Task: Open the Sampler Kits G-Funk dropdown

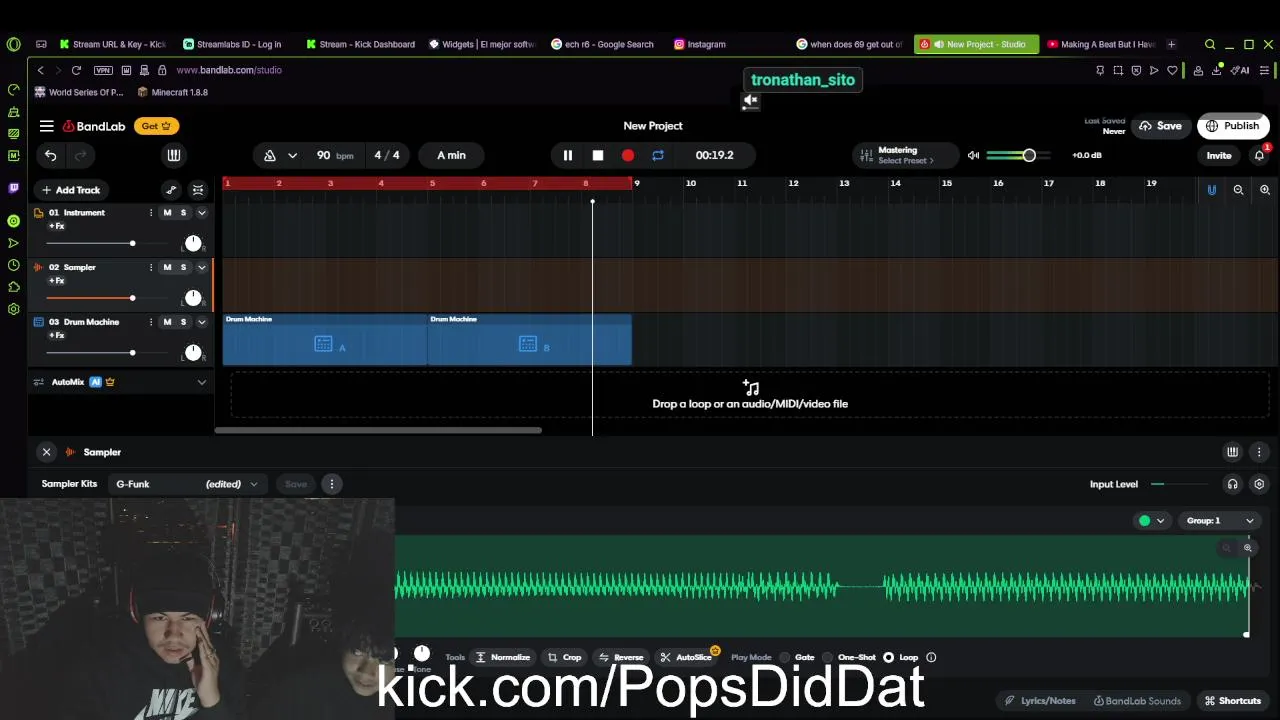Action: click(x=186, y=484)
